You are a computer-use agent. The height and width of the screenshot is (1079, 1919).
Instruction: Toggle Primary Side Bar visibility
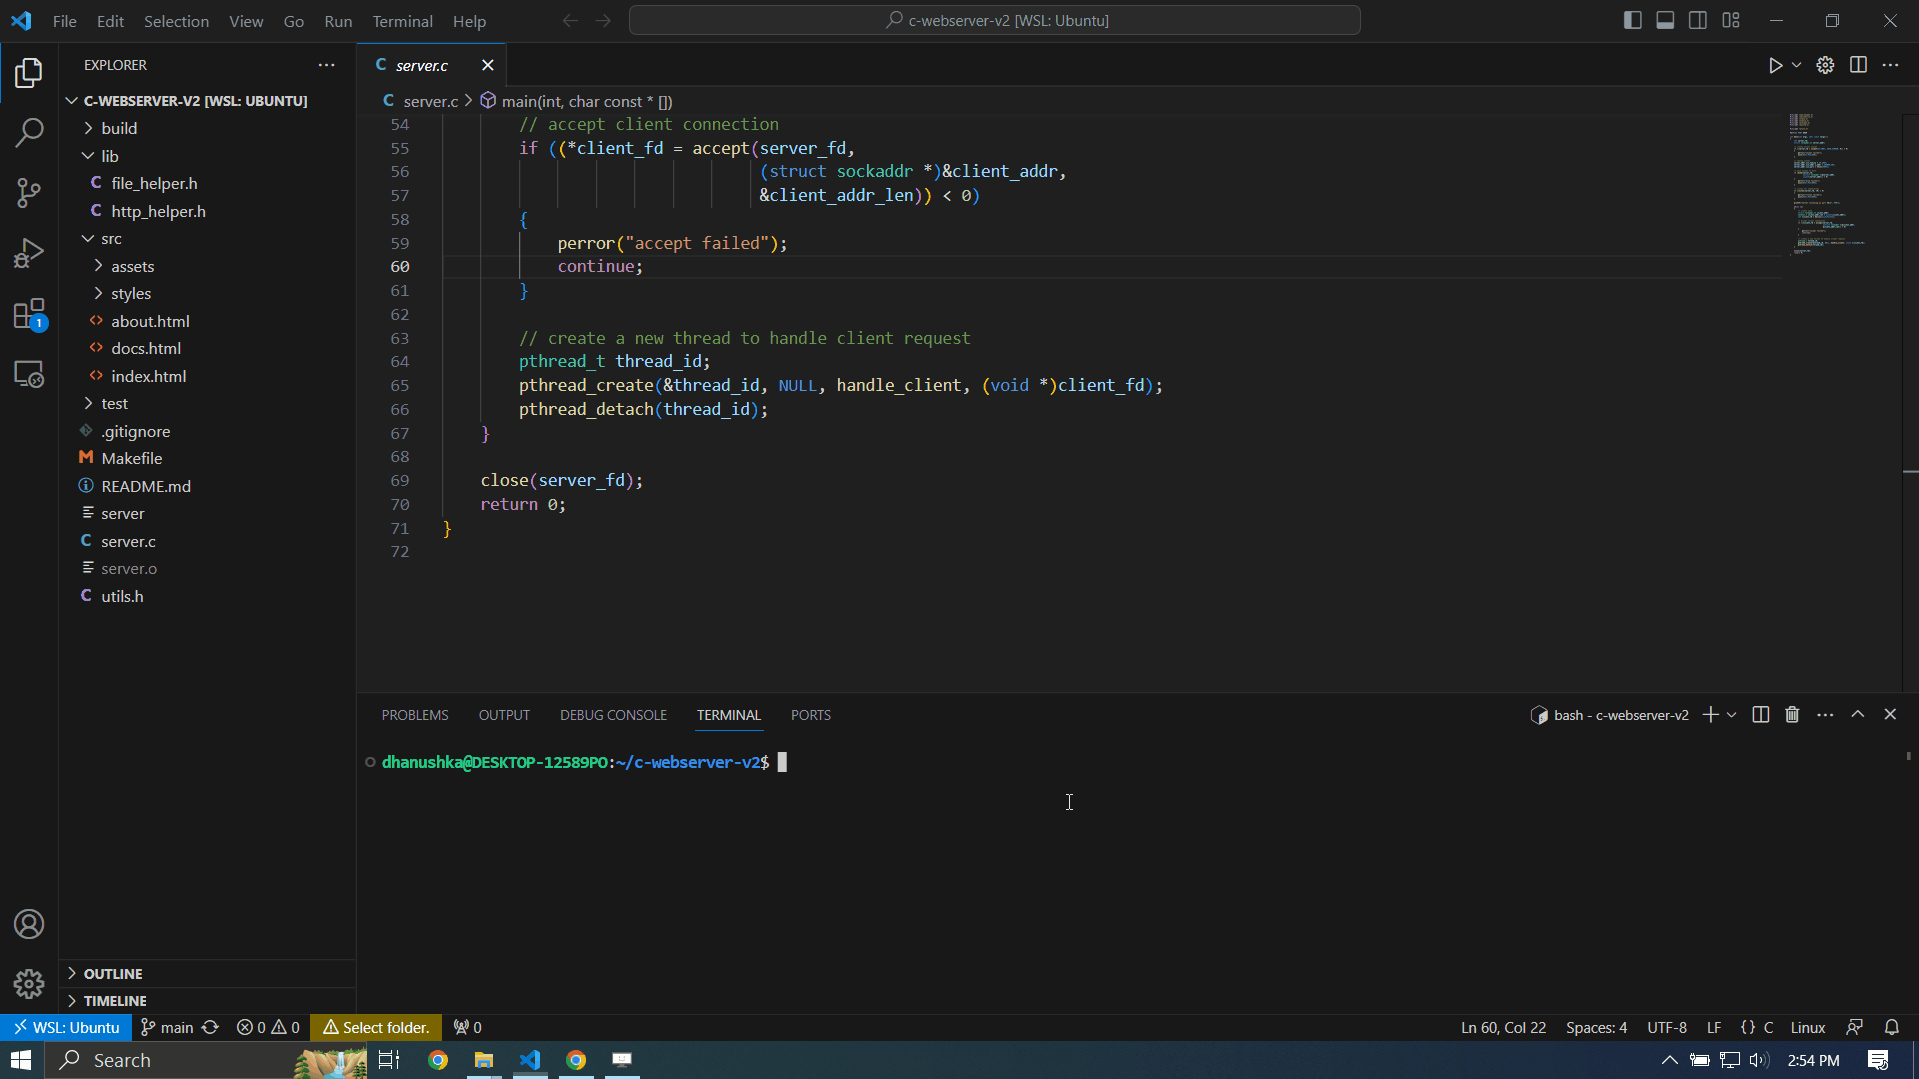pyautogui.click(x=1632, y=21)
